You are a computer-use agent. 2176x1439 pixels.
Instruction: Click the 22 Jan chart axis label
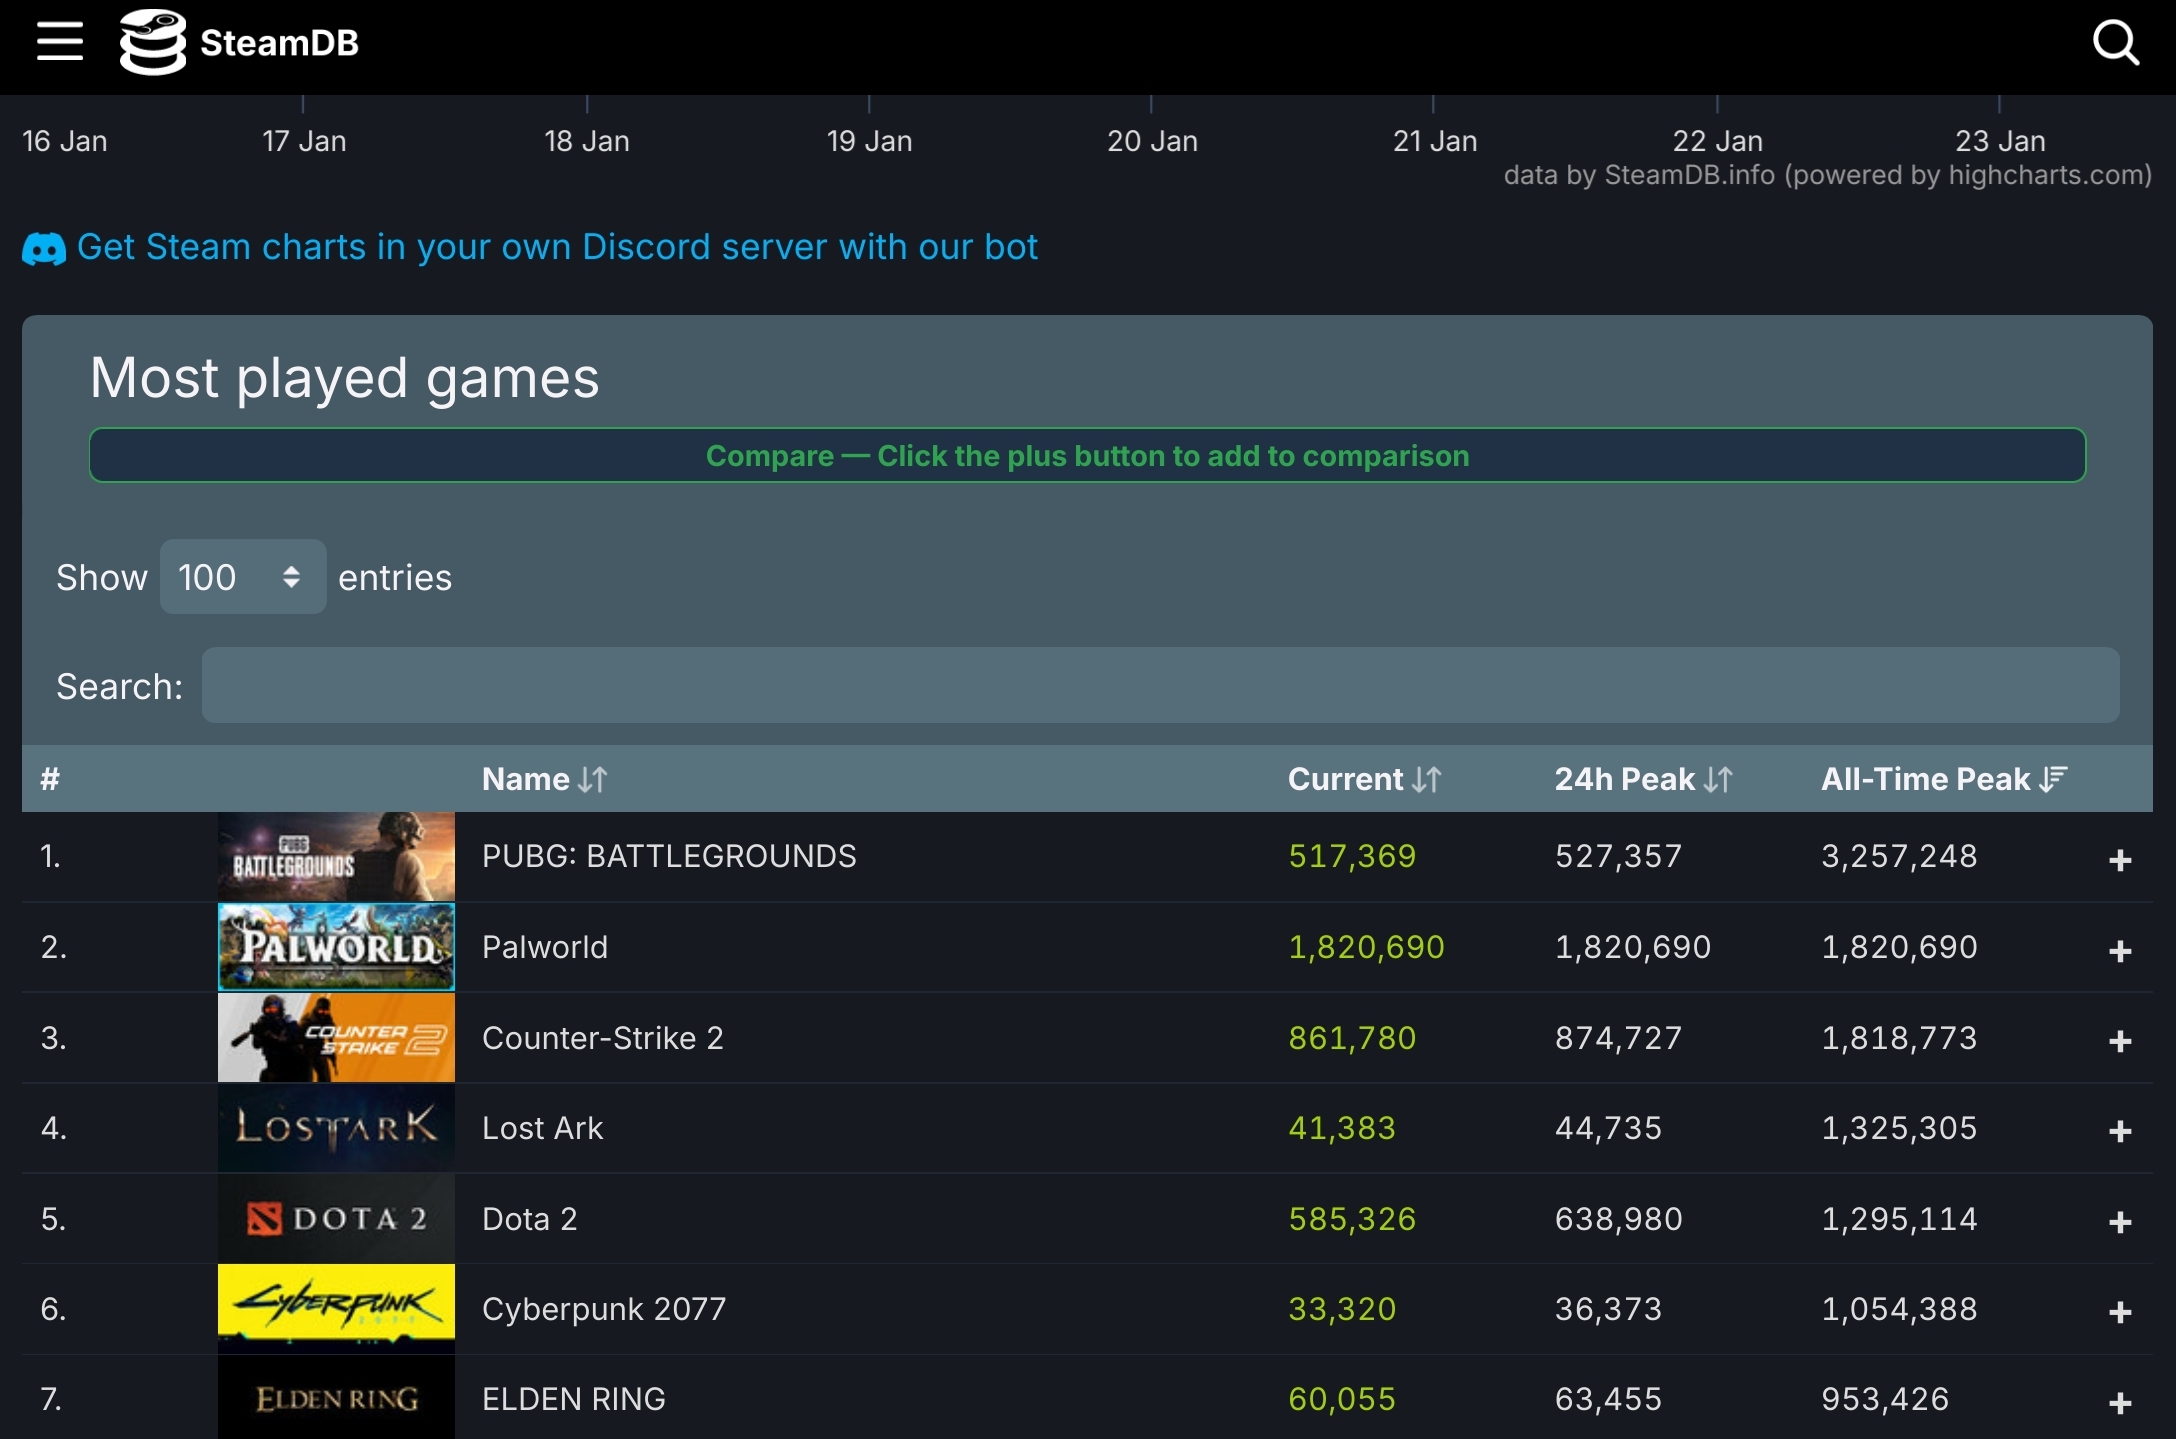tap(1717, 141)
